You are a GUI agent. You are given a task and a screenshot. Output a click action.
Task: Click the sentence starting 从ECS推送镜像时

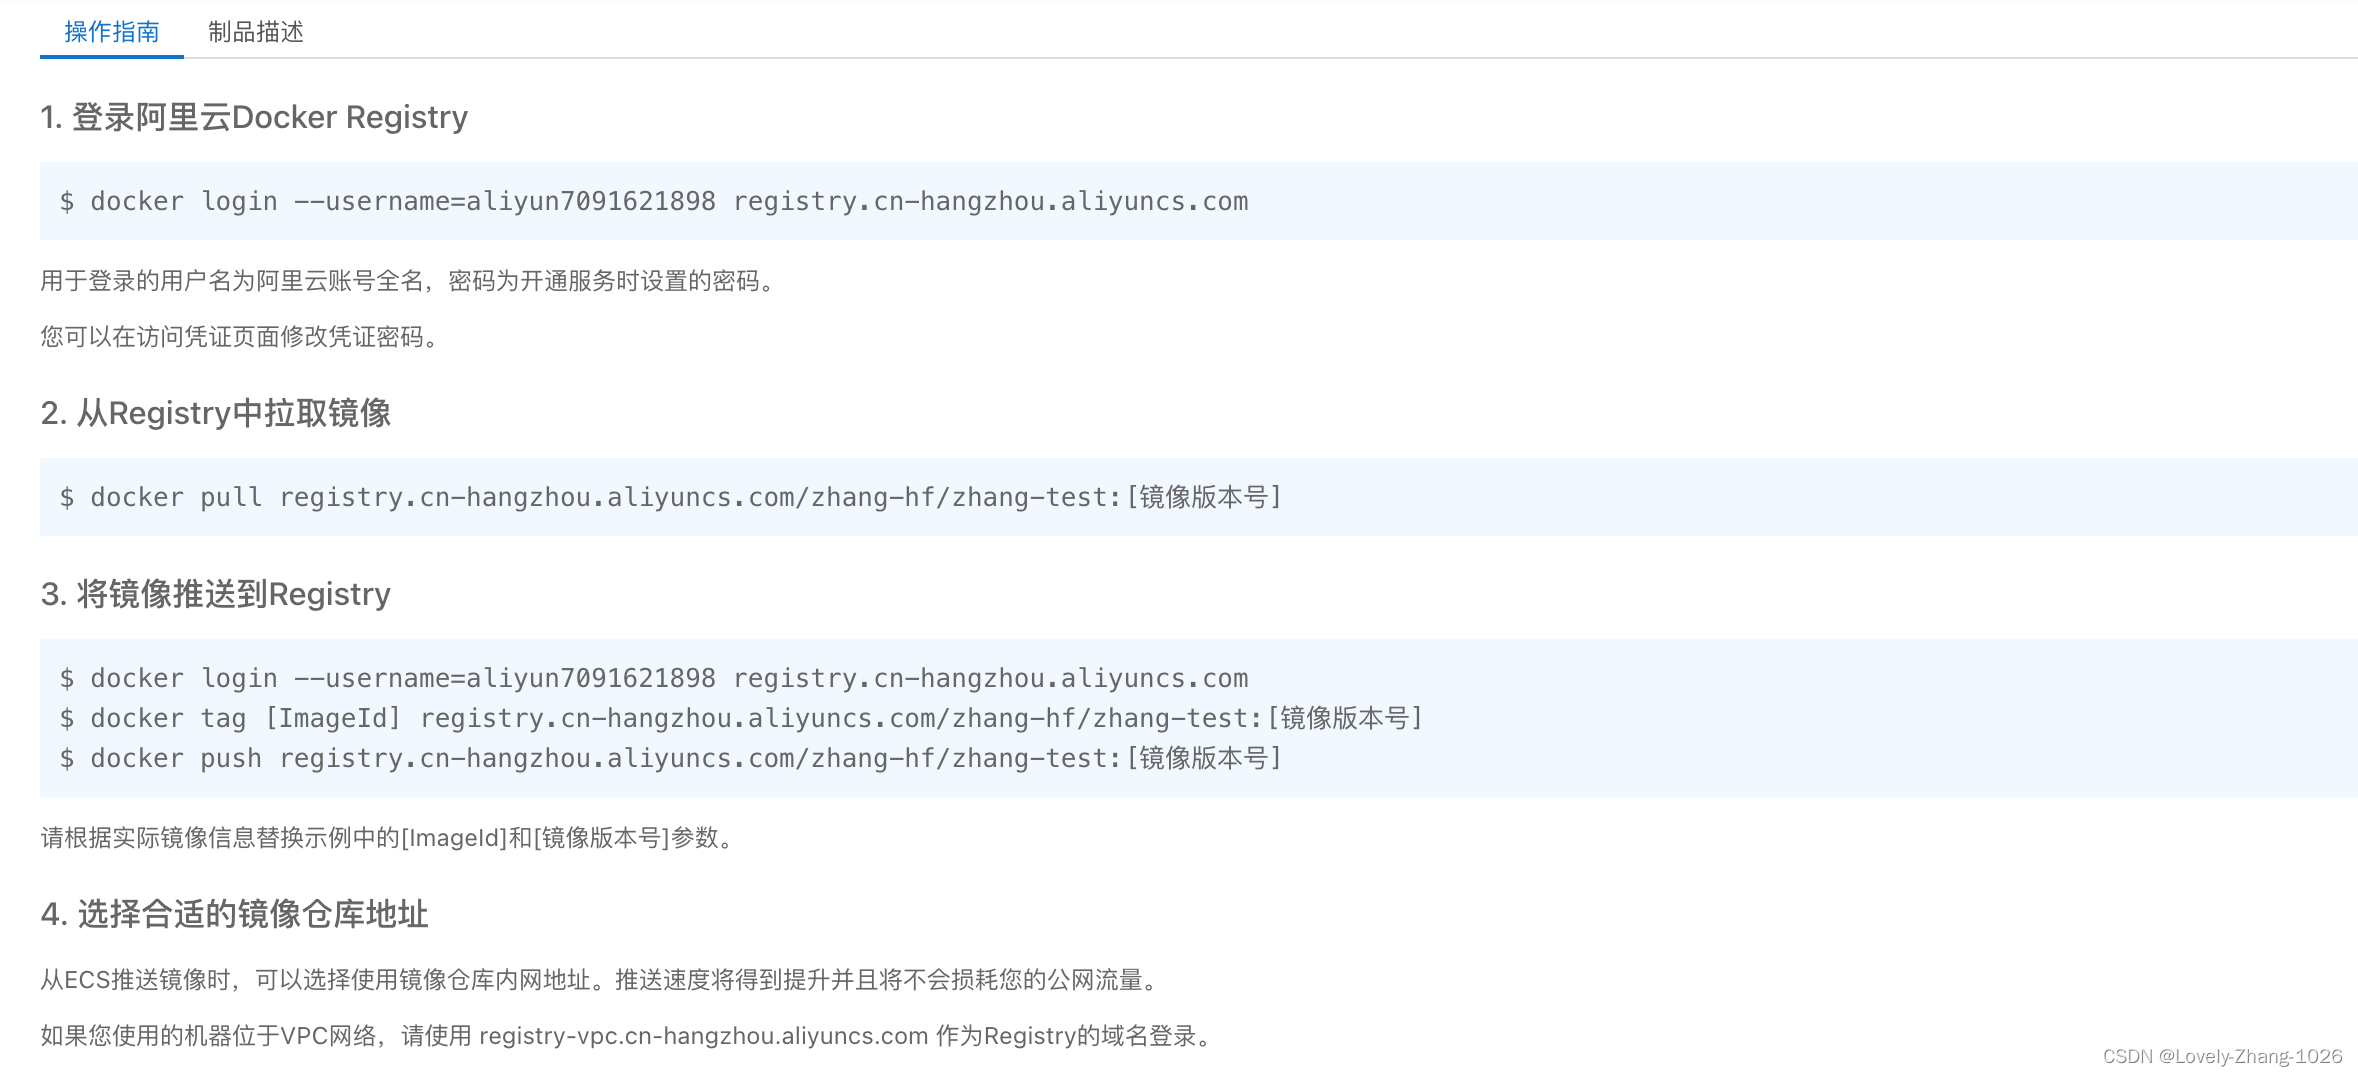(601, 980)
